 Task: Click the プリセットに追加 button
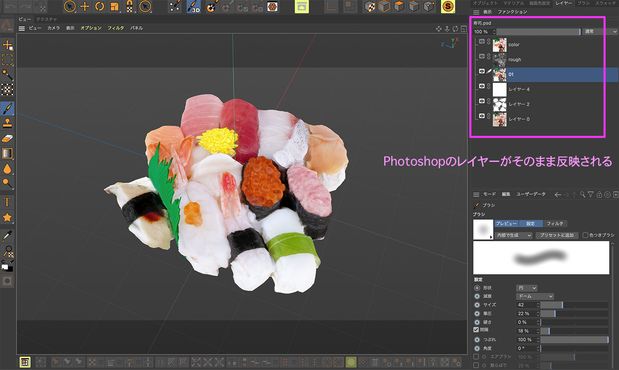click(x=557, y=235)
